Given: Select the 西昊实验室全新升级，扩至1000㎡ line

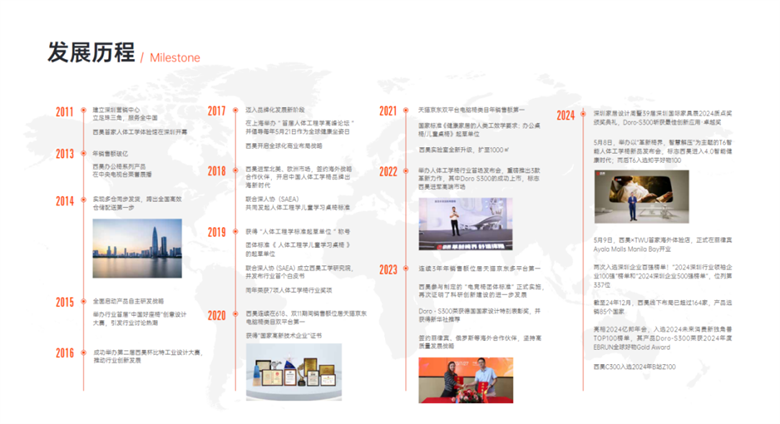Looking at the screenshot, I should tap(464, 150).
